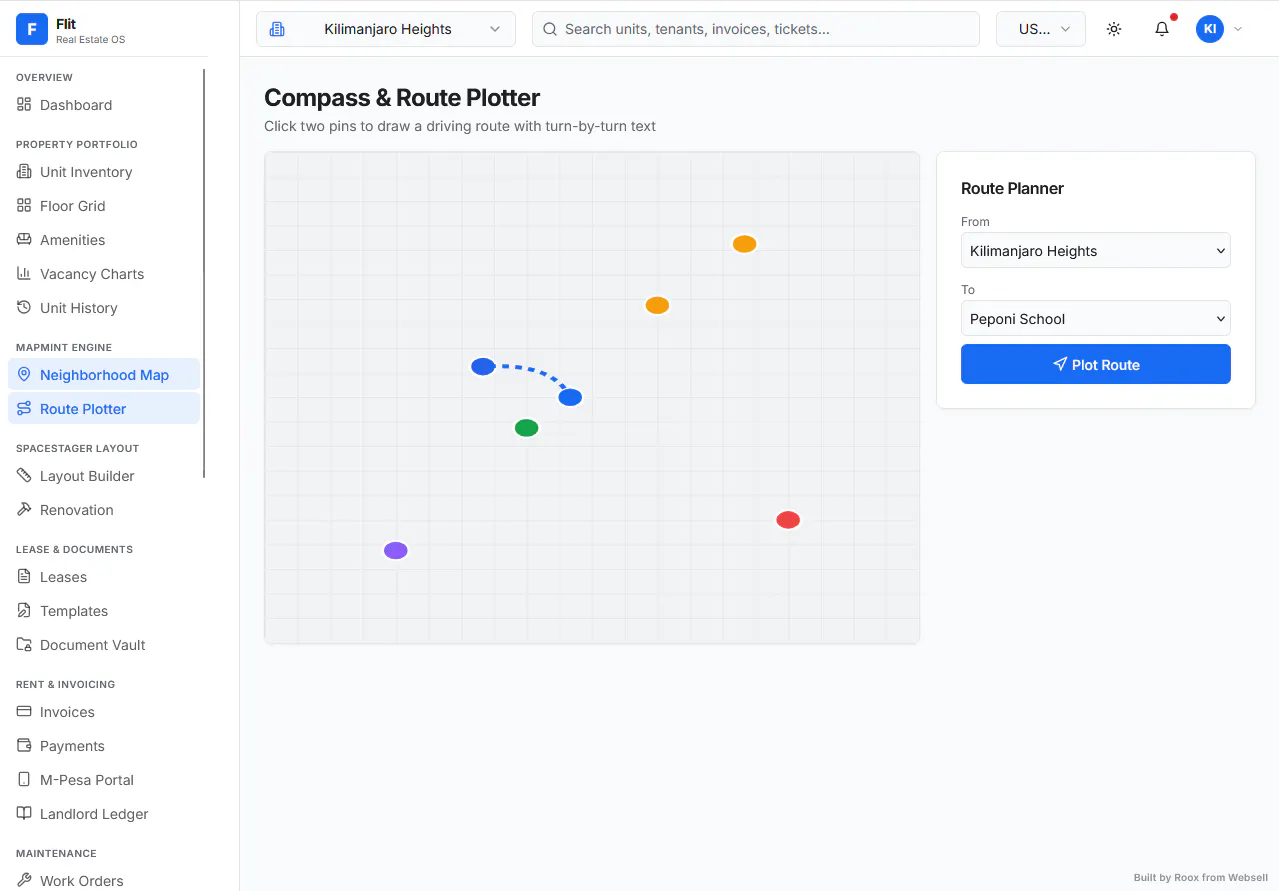
Task: Focus the search units and tenants field
Action: (x=756, y=29)
